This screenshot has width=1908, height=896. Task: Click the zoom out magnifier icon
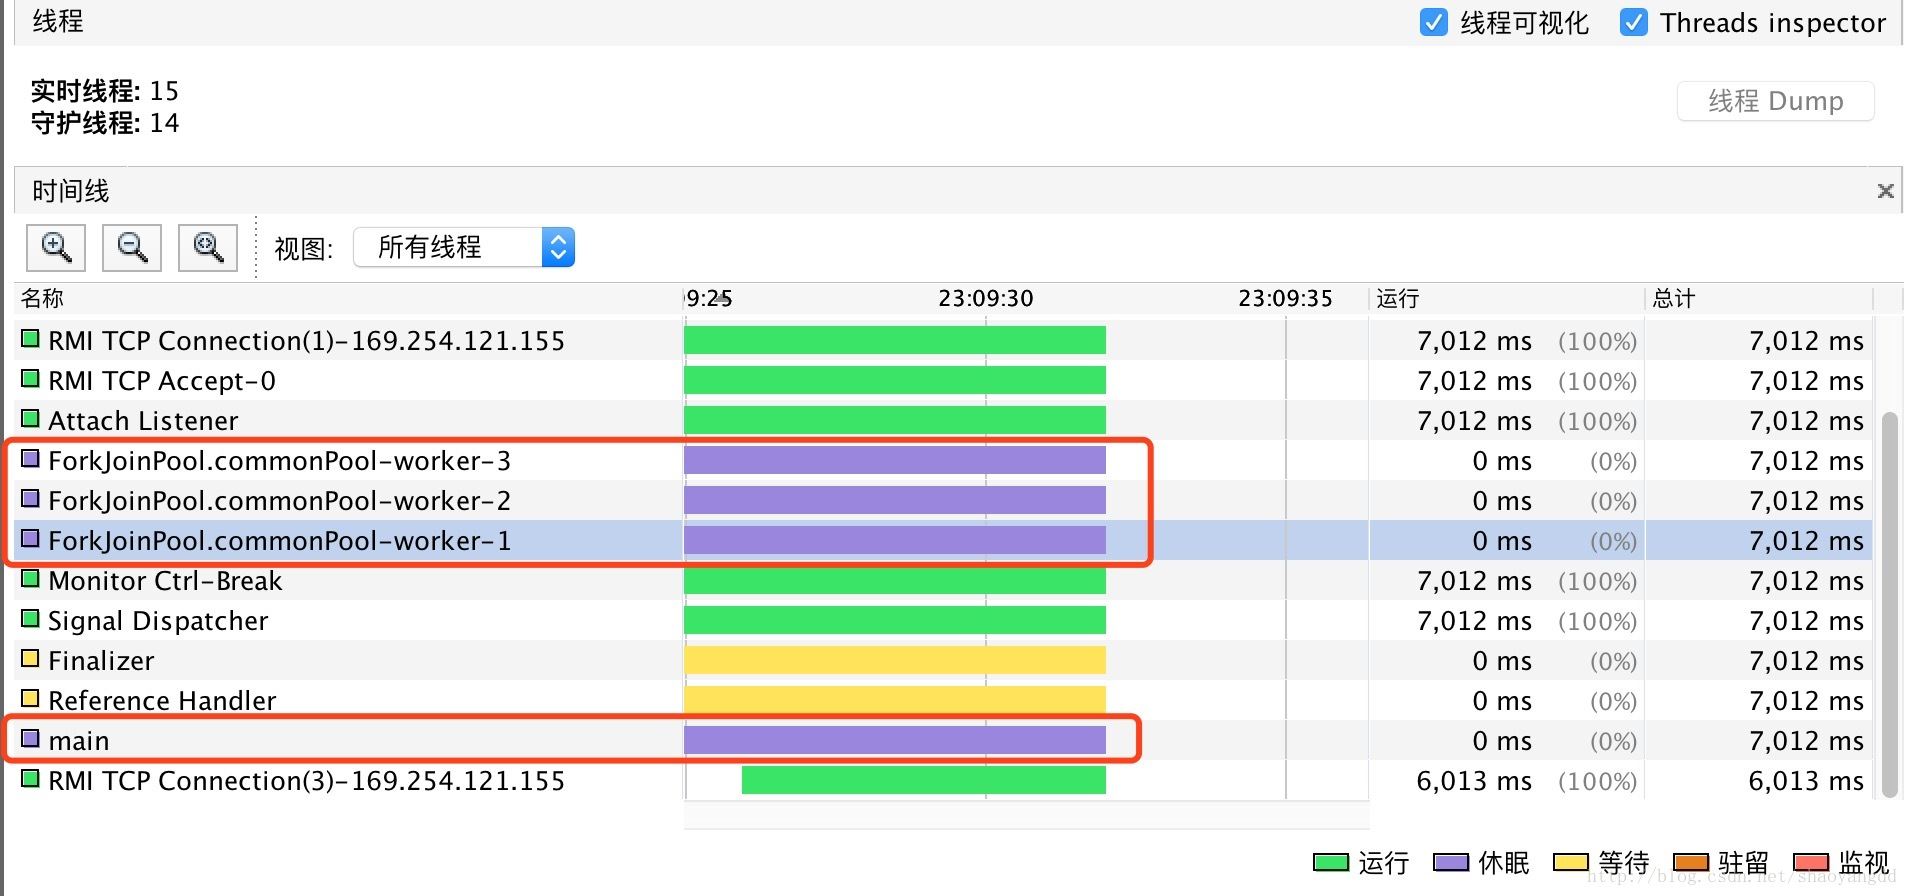tap(132, 247)
